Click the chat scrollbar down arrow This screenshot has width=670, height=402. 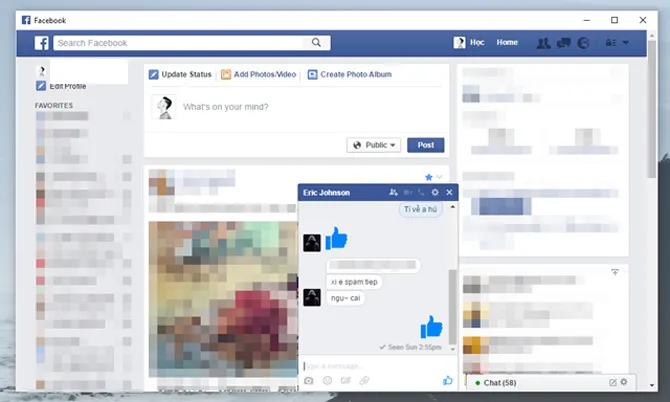(x=453, y=349)
